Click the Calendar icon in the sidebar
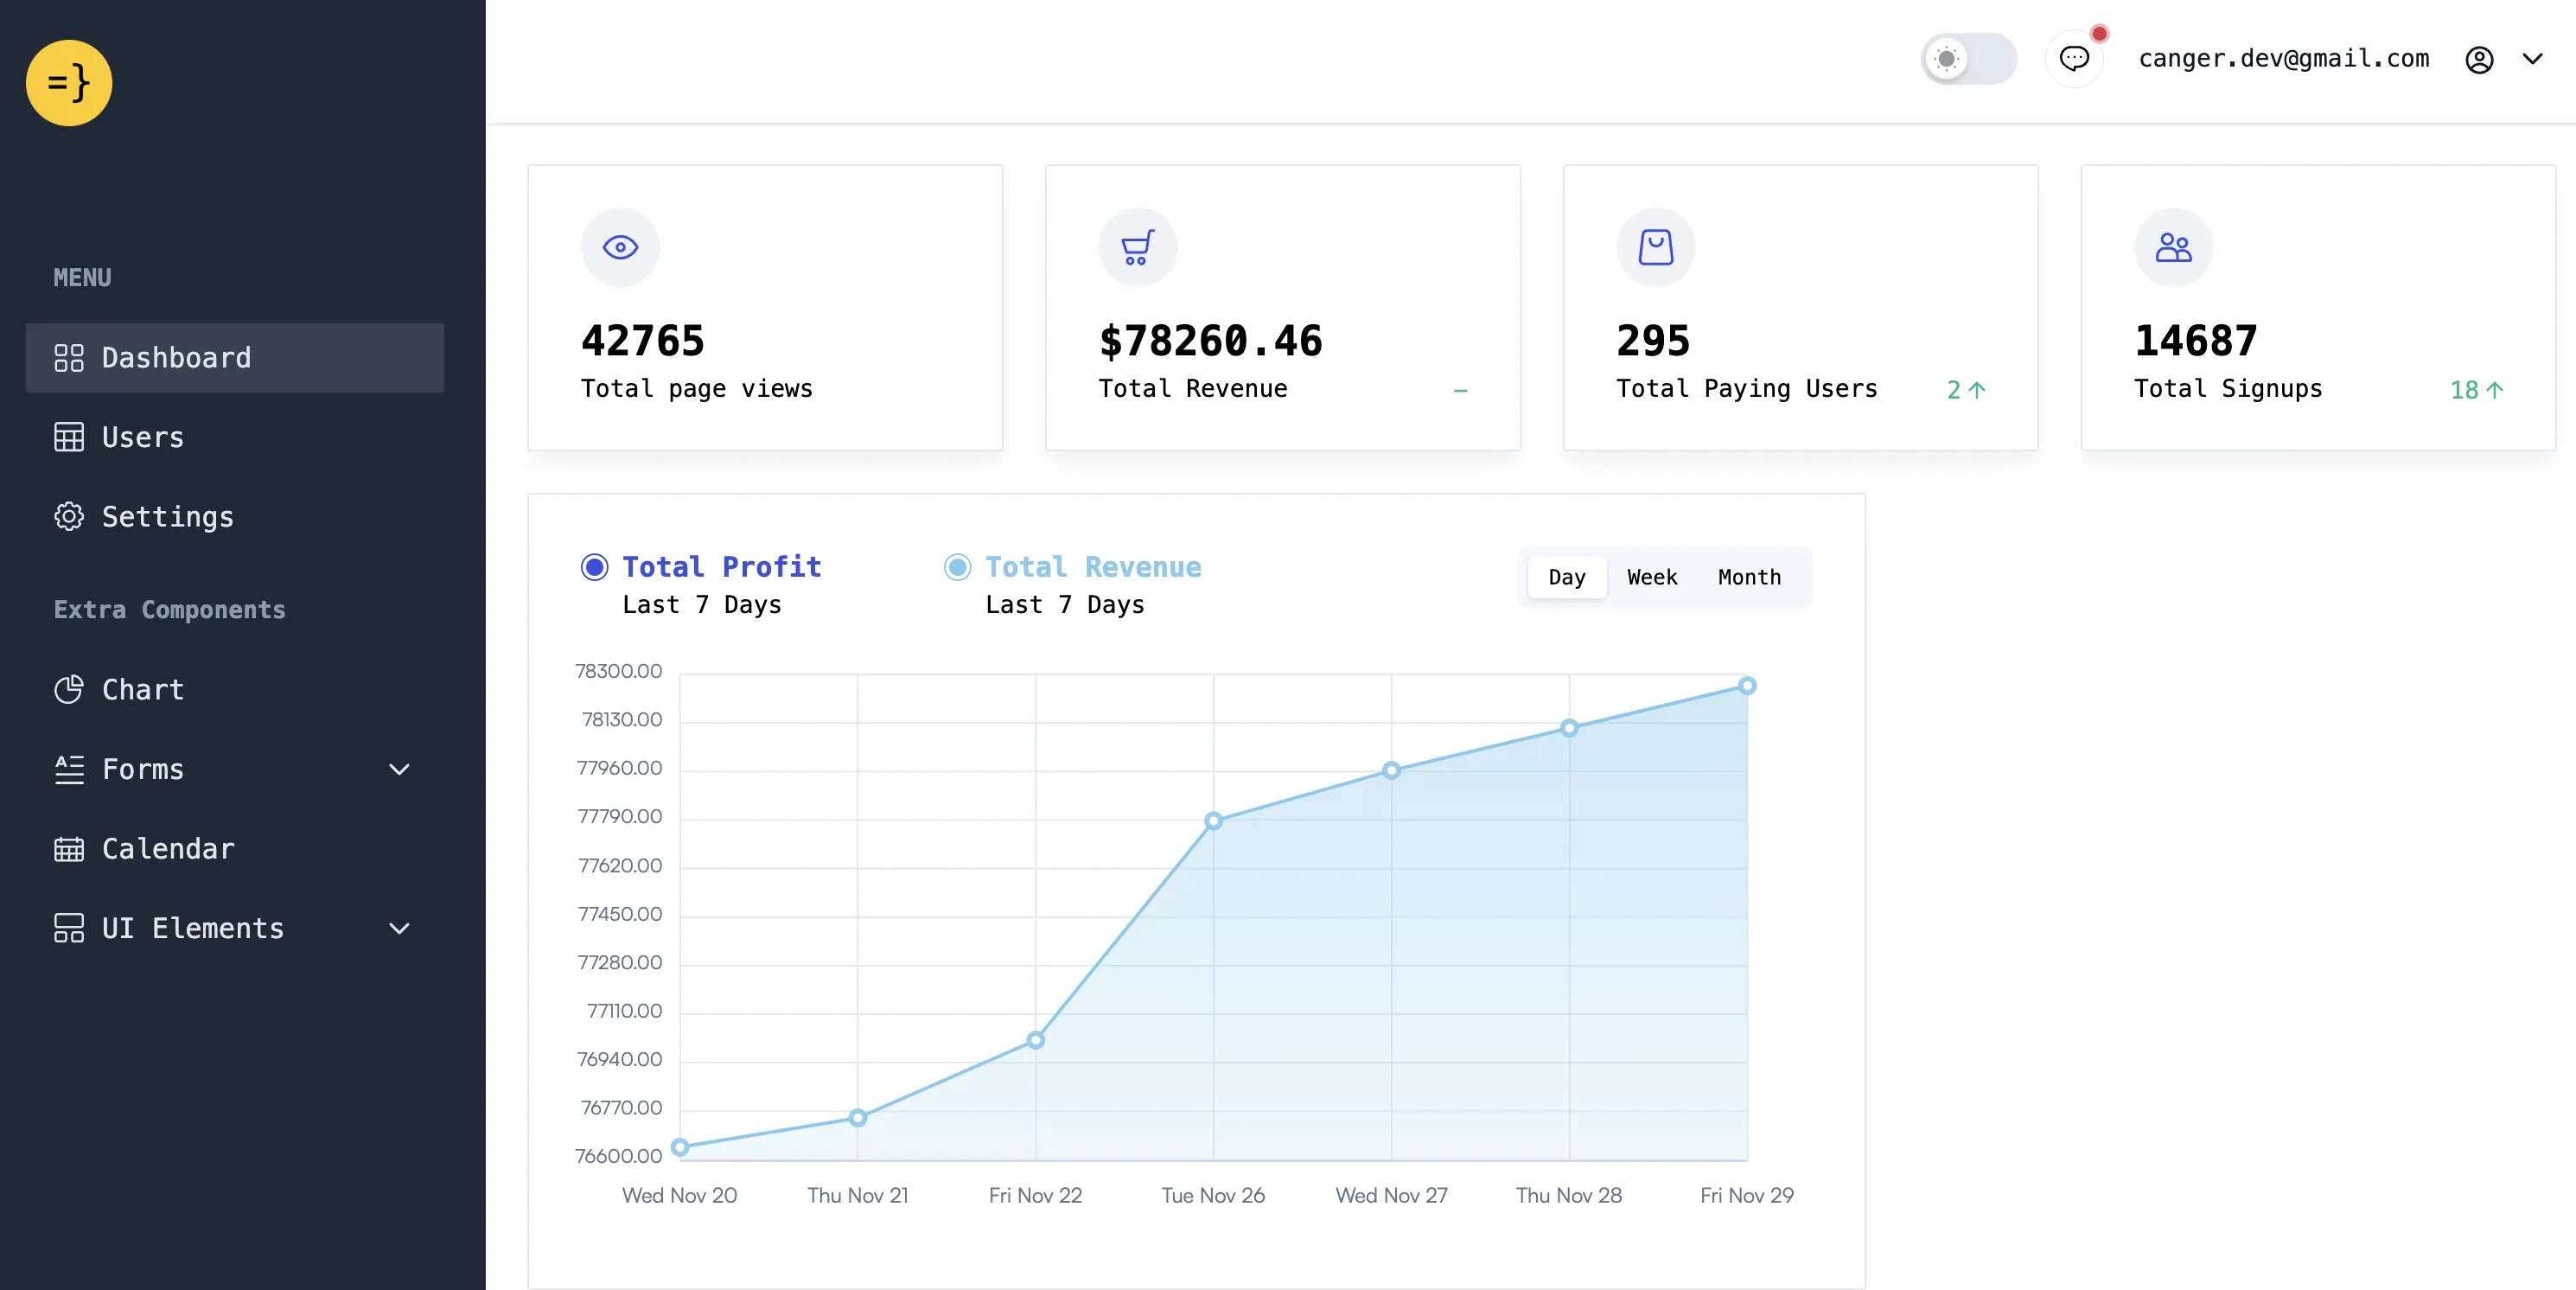 coord(68,848)
